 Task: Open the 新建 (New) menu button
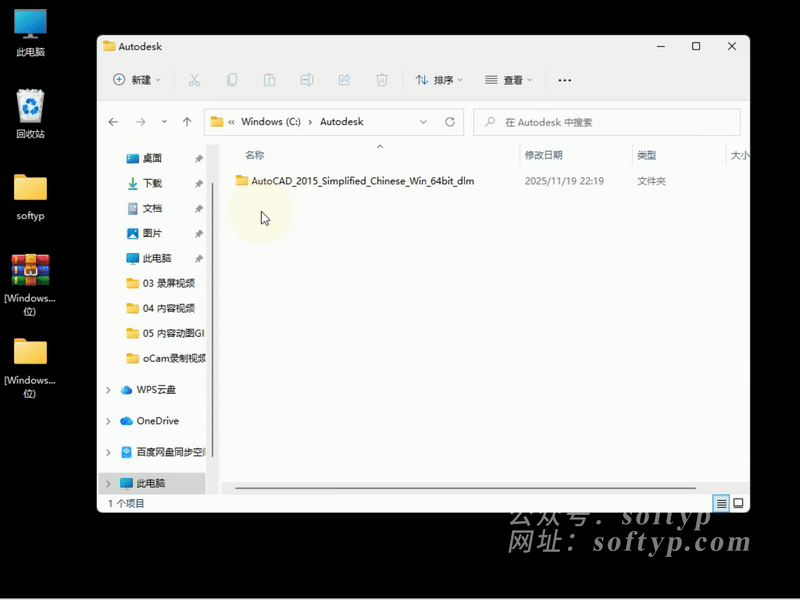click(x=137, y=80)
